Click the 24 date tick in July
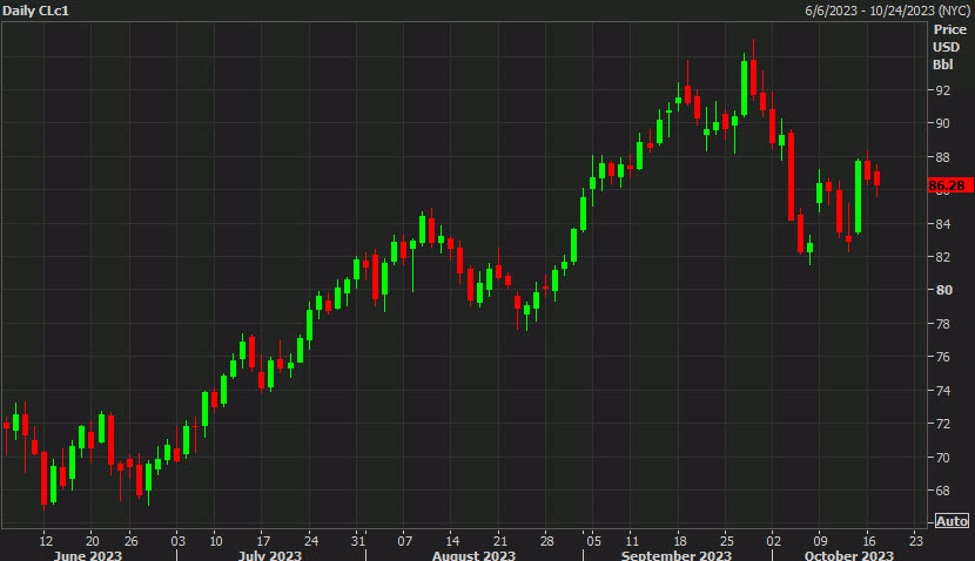The height and width of the screenshot is (561, 975). tap(310, 540)
